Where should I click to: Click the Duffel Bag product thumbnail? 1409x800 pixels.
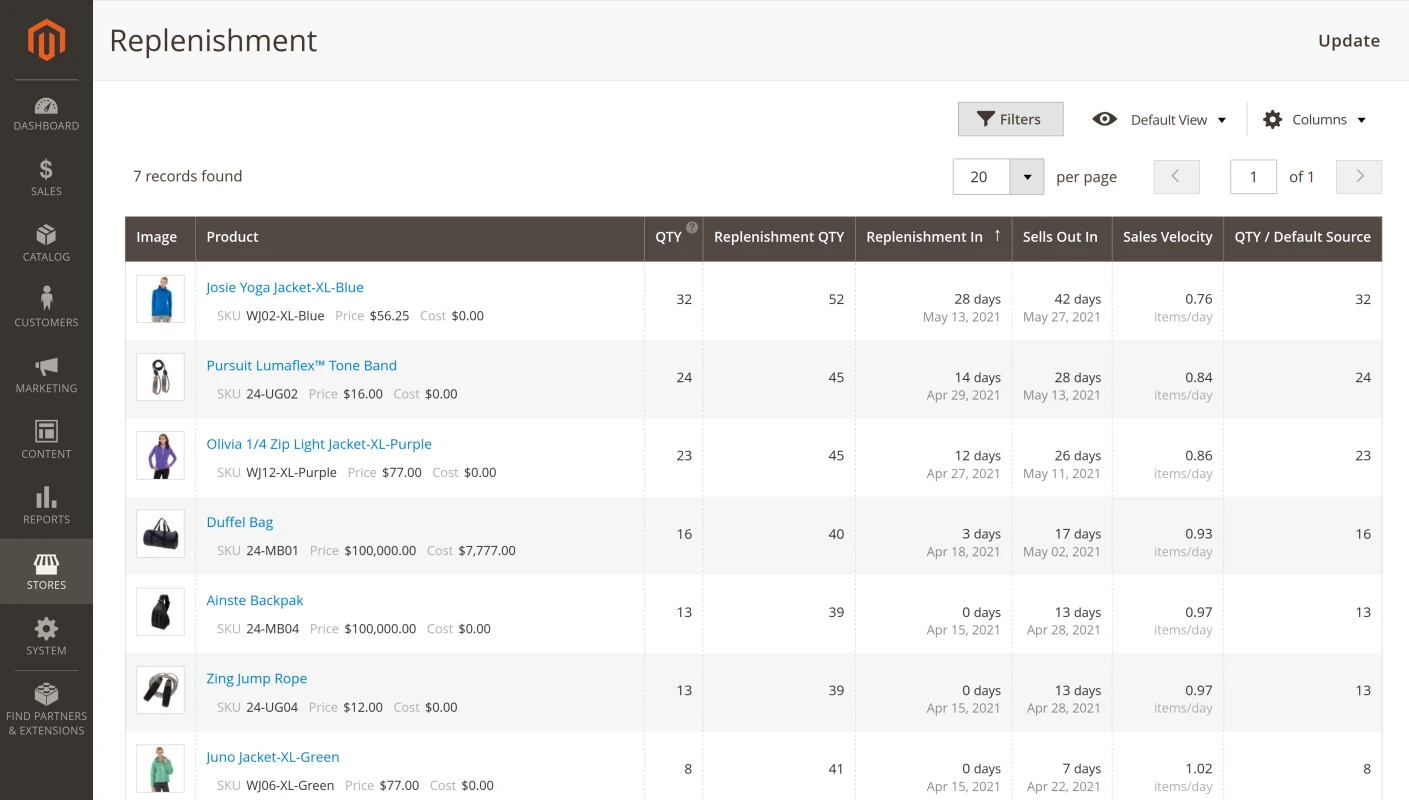pyautogui.click(x=160, y=534)
